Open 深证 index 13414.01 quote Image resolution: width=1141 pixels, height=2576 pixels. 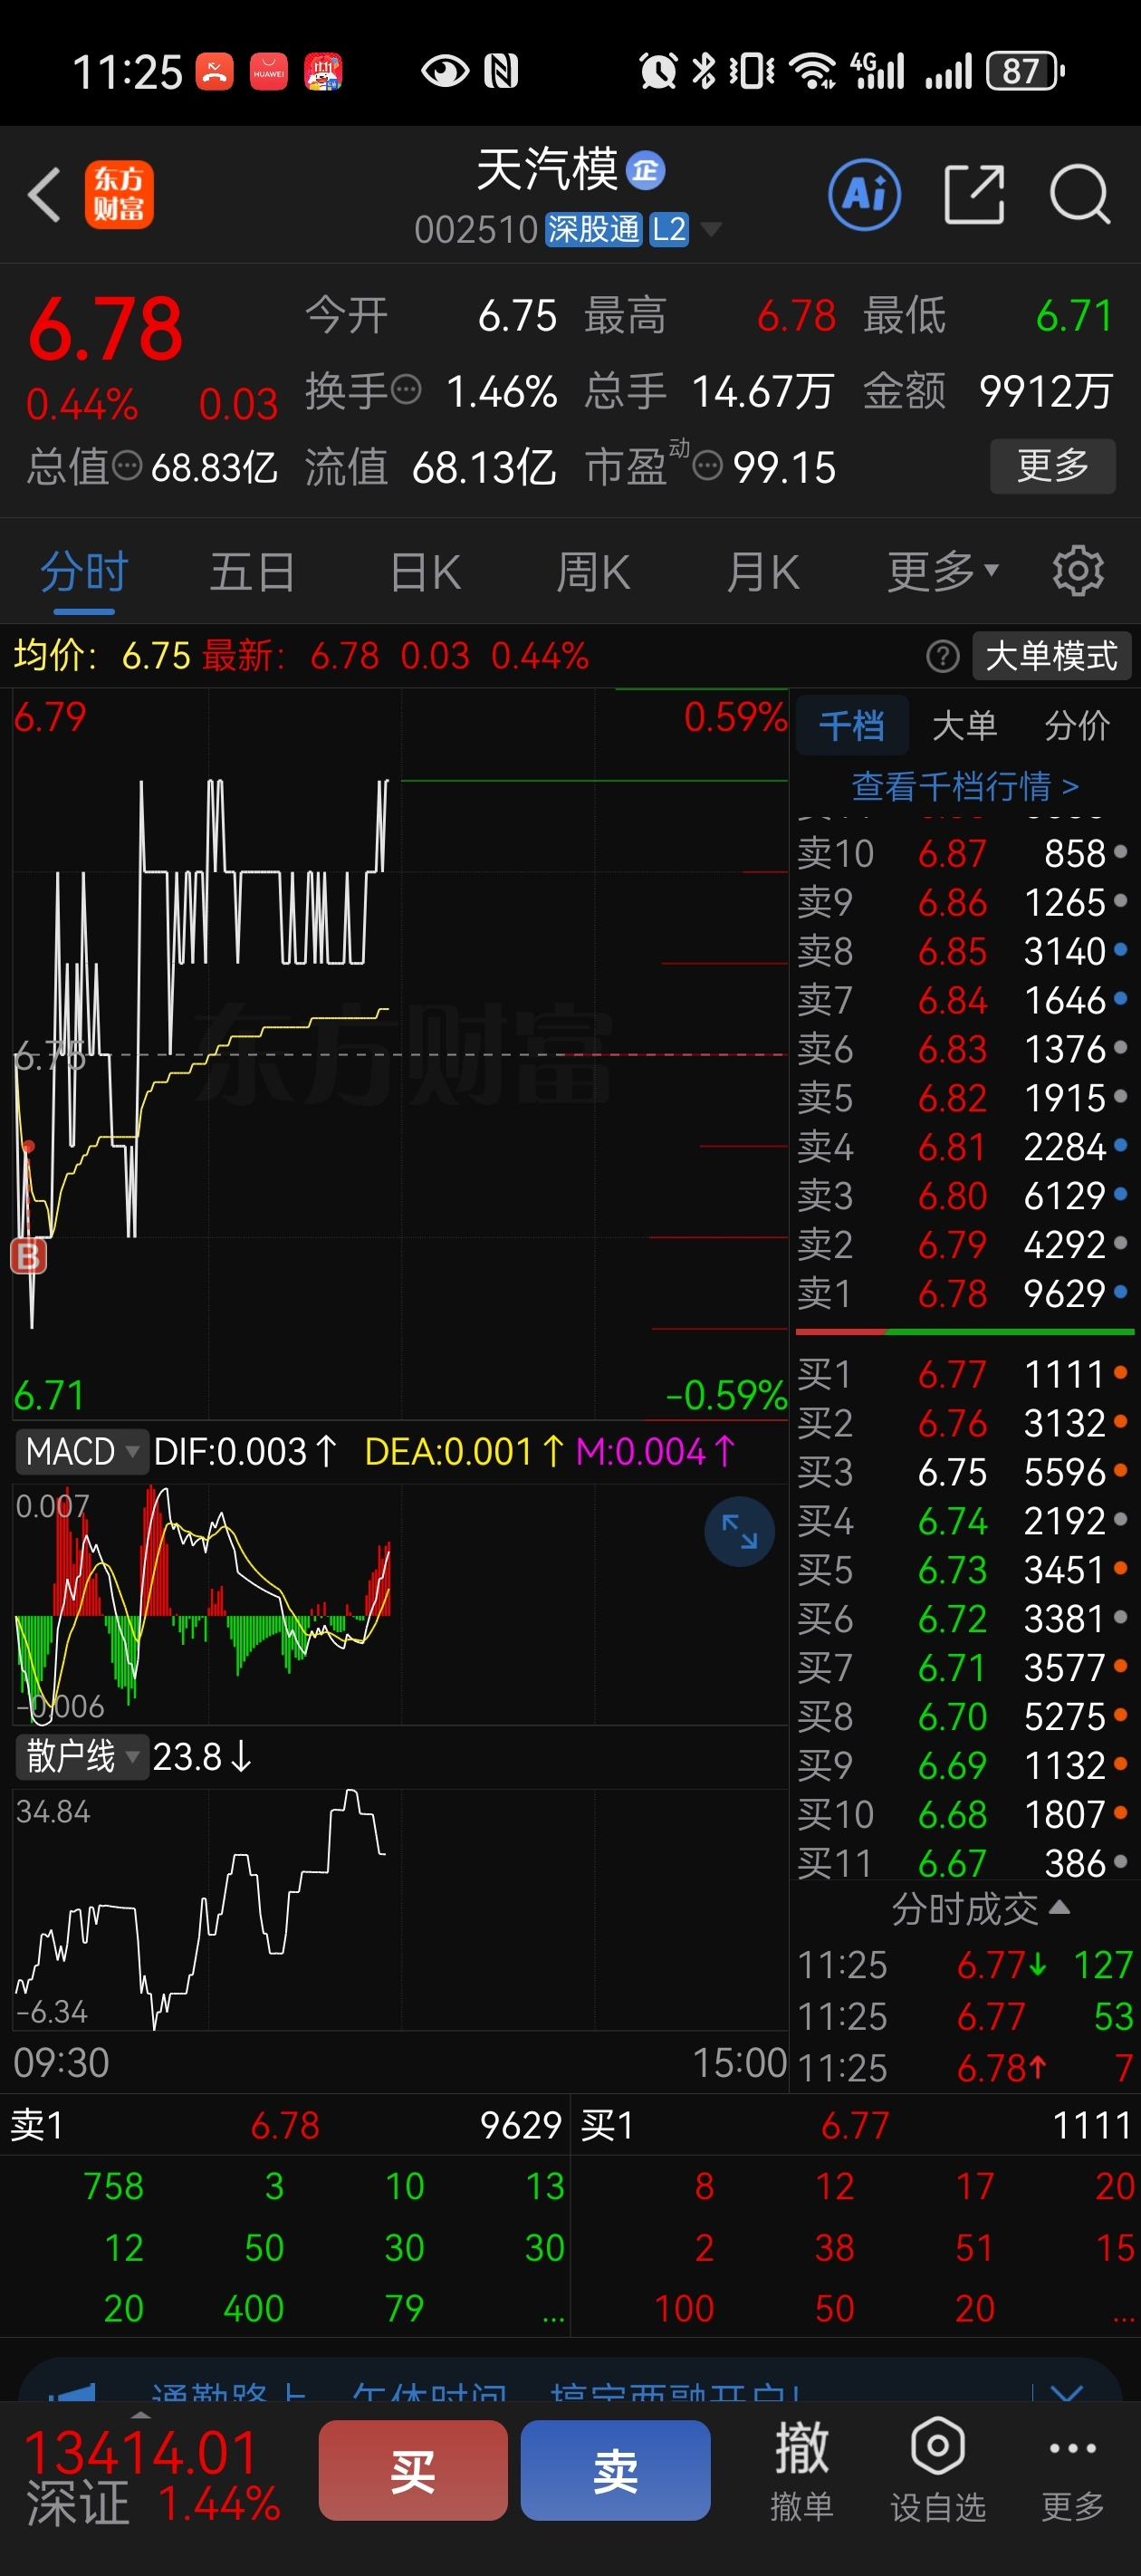[x=152, y=2477]
